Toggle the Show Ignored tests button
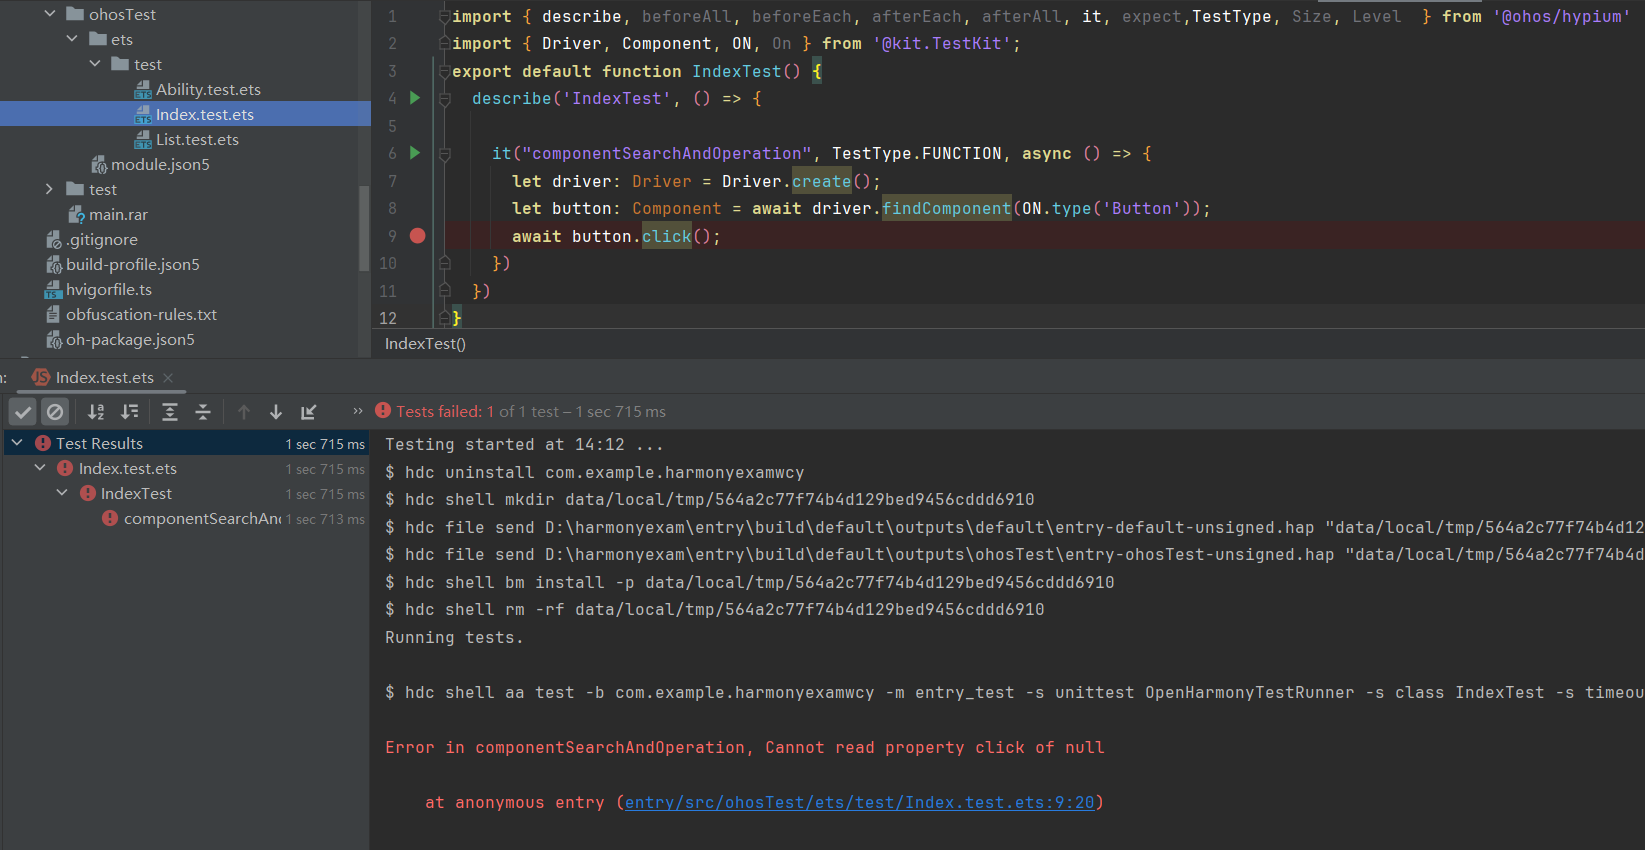The image size is (1645, 850). pyautogui.click(x=55, y=412)
